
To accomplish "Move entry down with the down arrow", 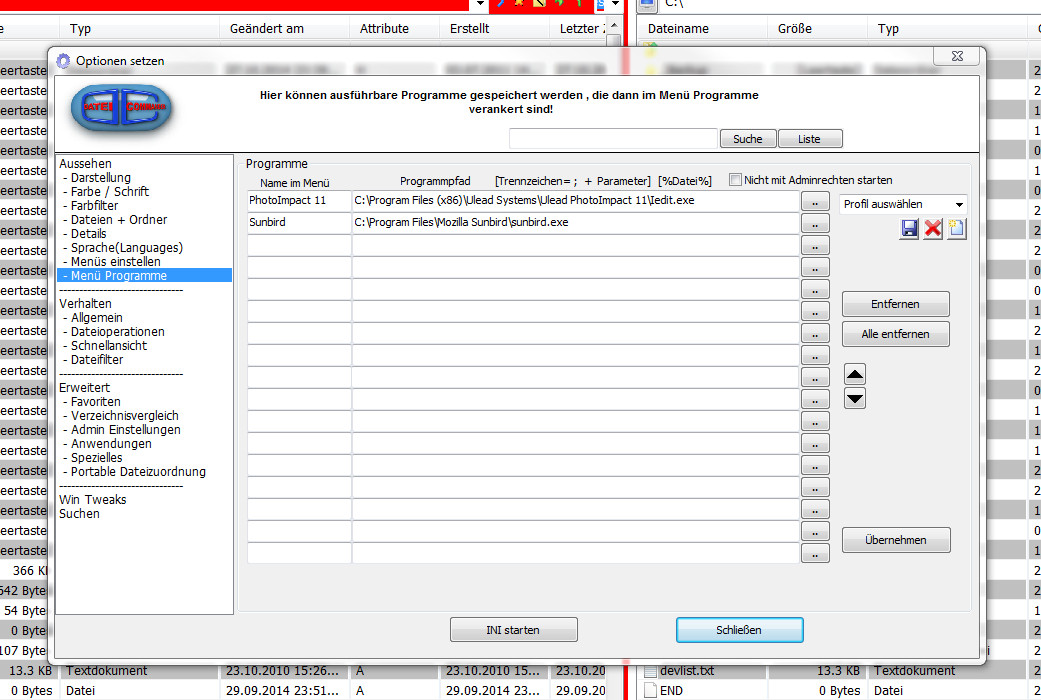I will 855,399.
